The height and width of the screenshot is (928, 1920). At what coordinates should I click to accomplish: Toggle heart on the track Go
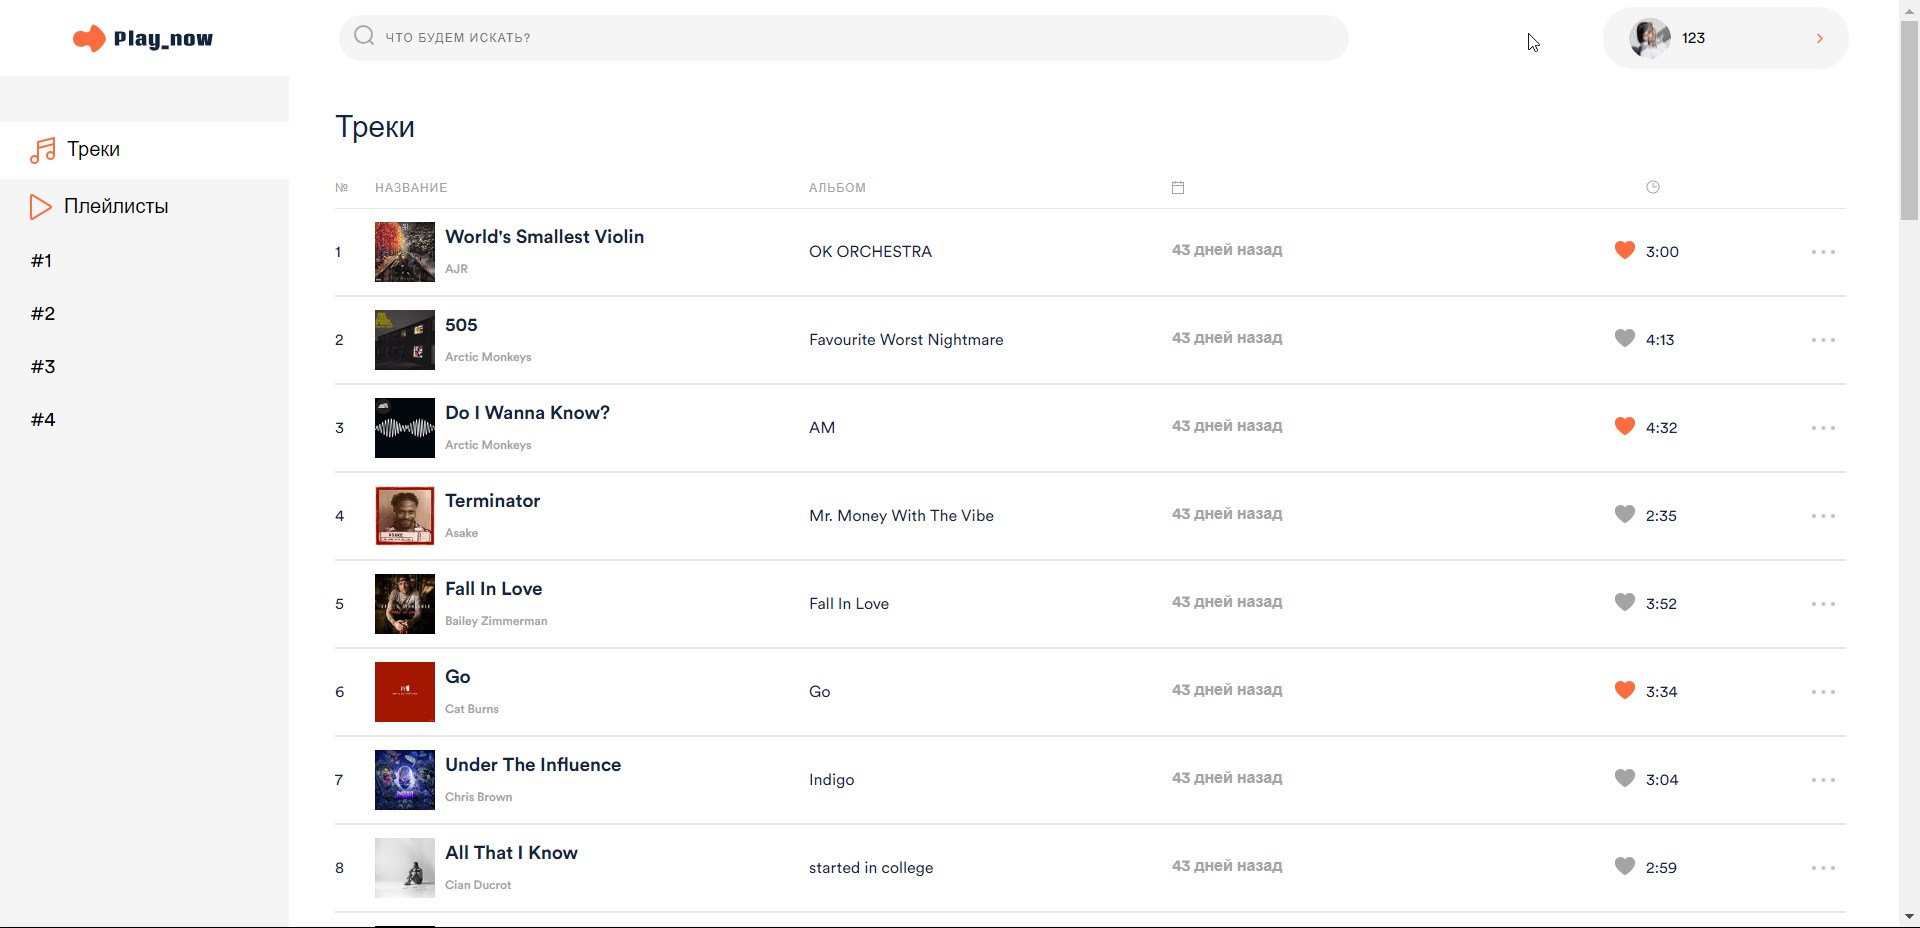point(1624,690)
